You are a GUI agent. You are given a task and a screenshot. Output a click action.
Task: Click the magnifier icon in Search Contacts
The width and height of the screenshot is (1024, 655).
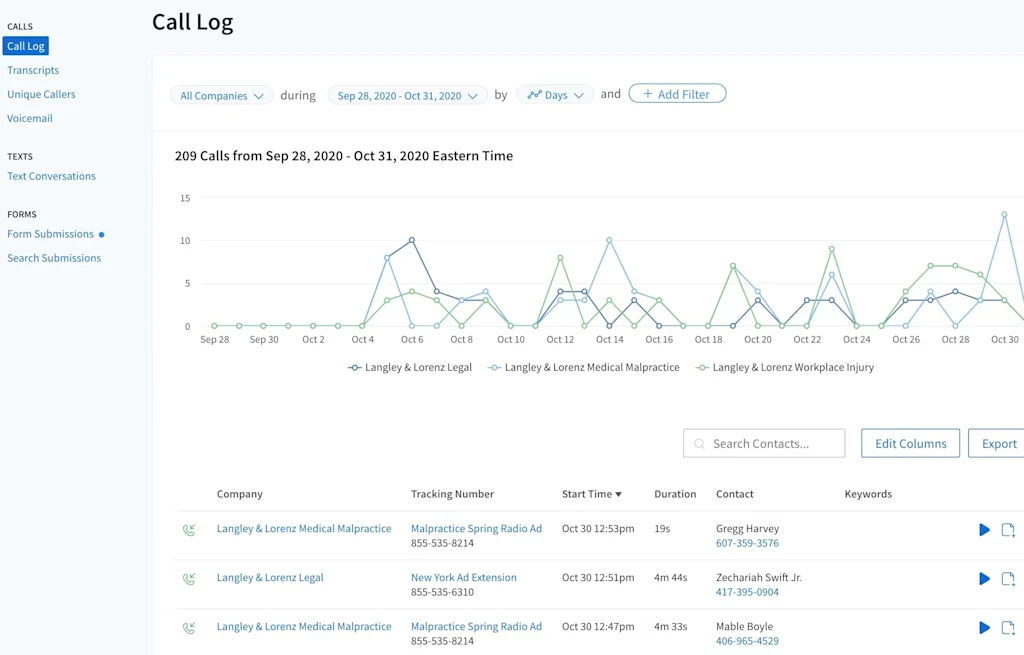point(699,444)
